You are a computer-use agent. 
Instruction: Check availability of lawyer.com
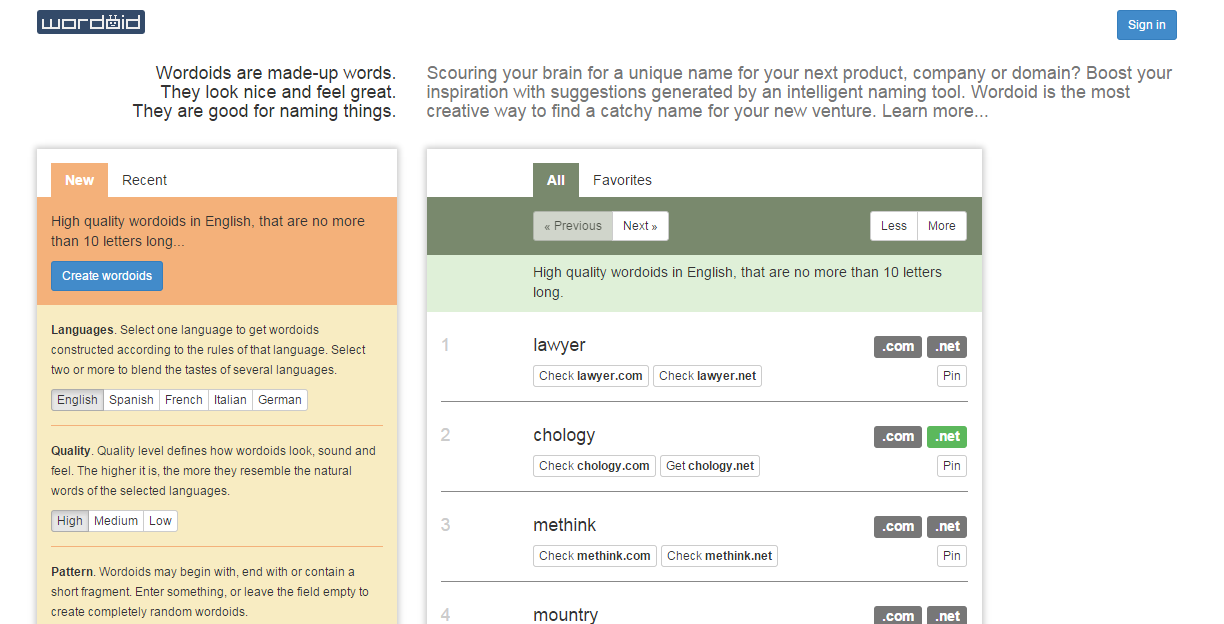(590, 376)
